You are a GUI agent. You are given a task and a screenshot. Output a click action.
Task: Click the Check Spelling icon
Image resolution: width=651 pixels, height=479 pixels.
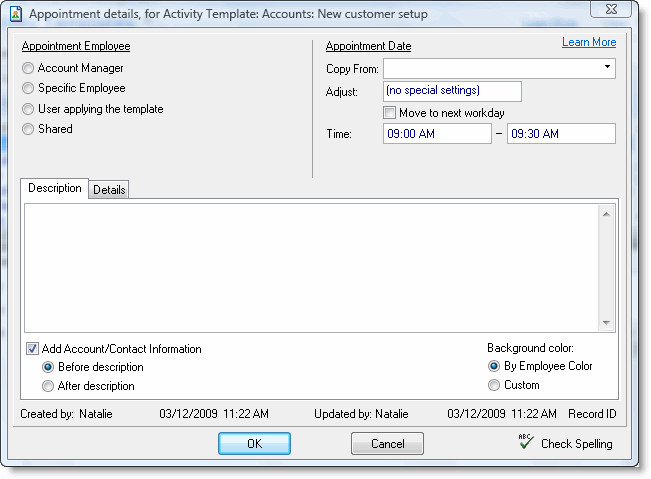pos(525,442)
